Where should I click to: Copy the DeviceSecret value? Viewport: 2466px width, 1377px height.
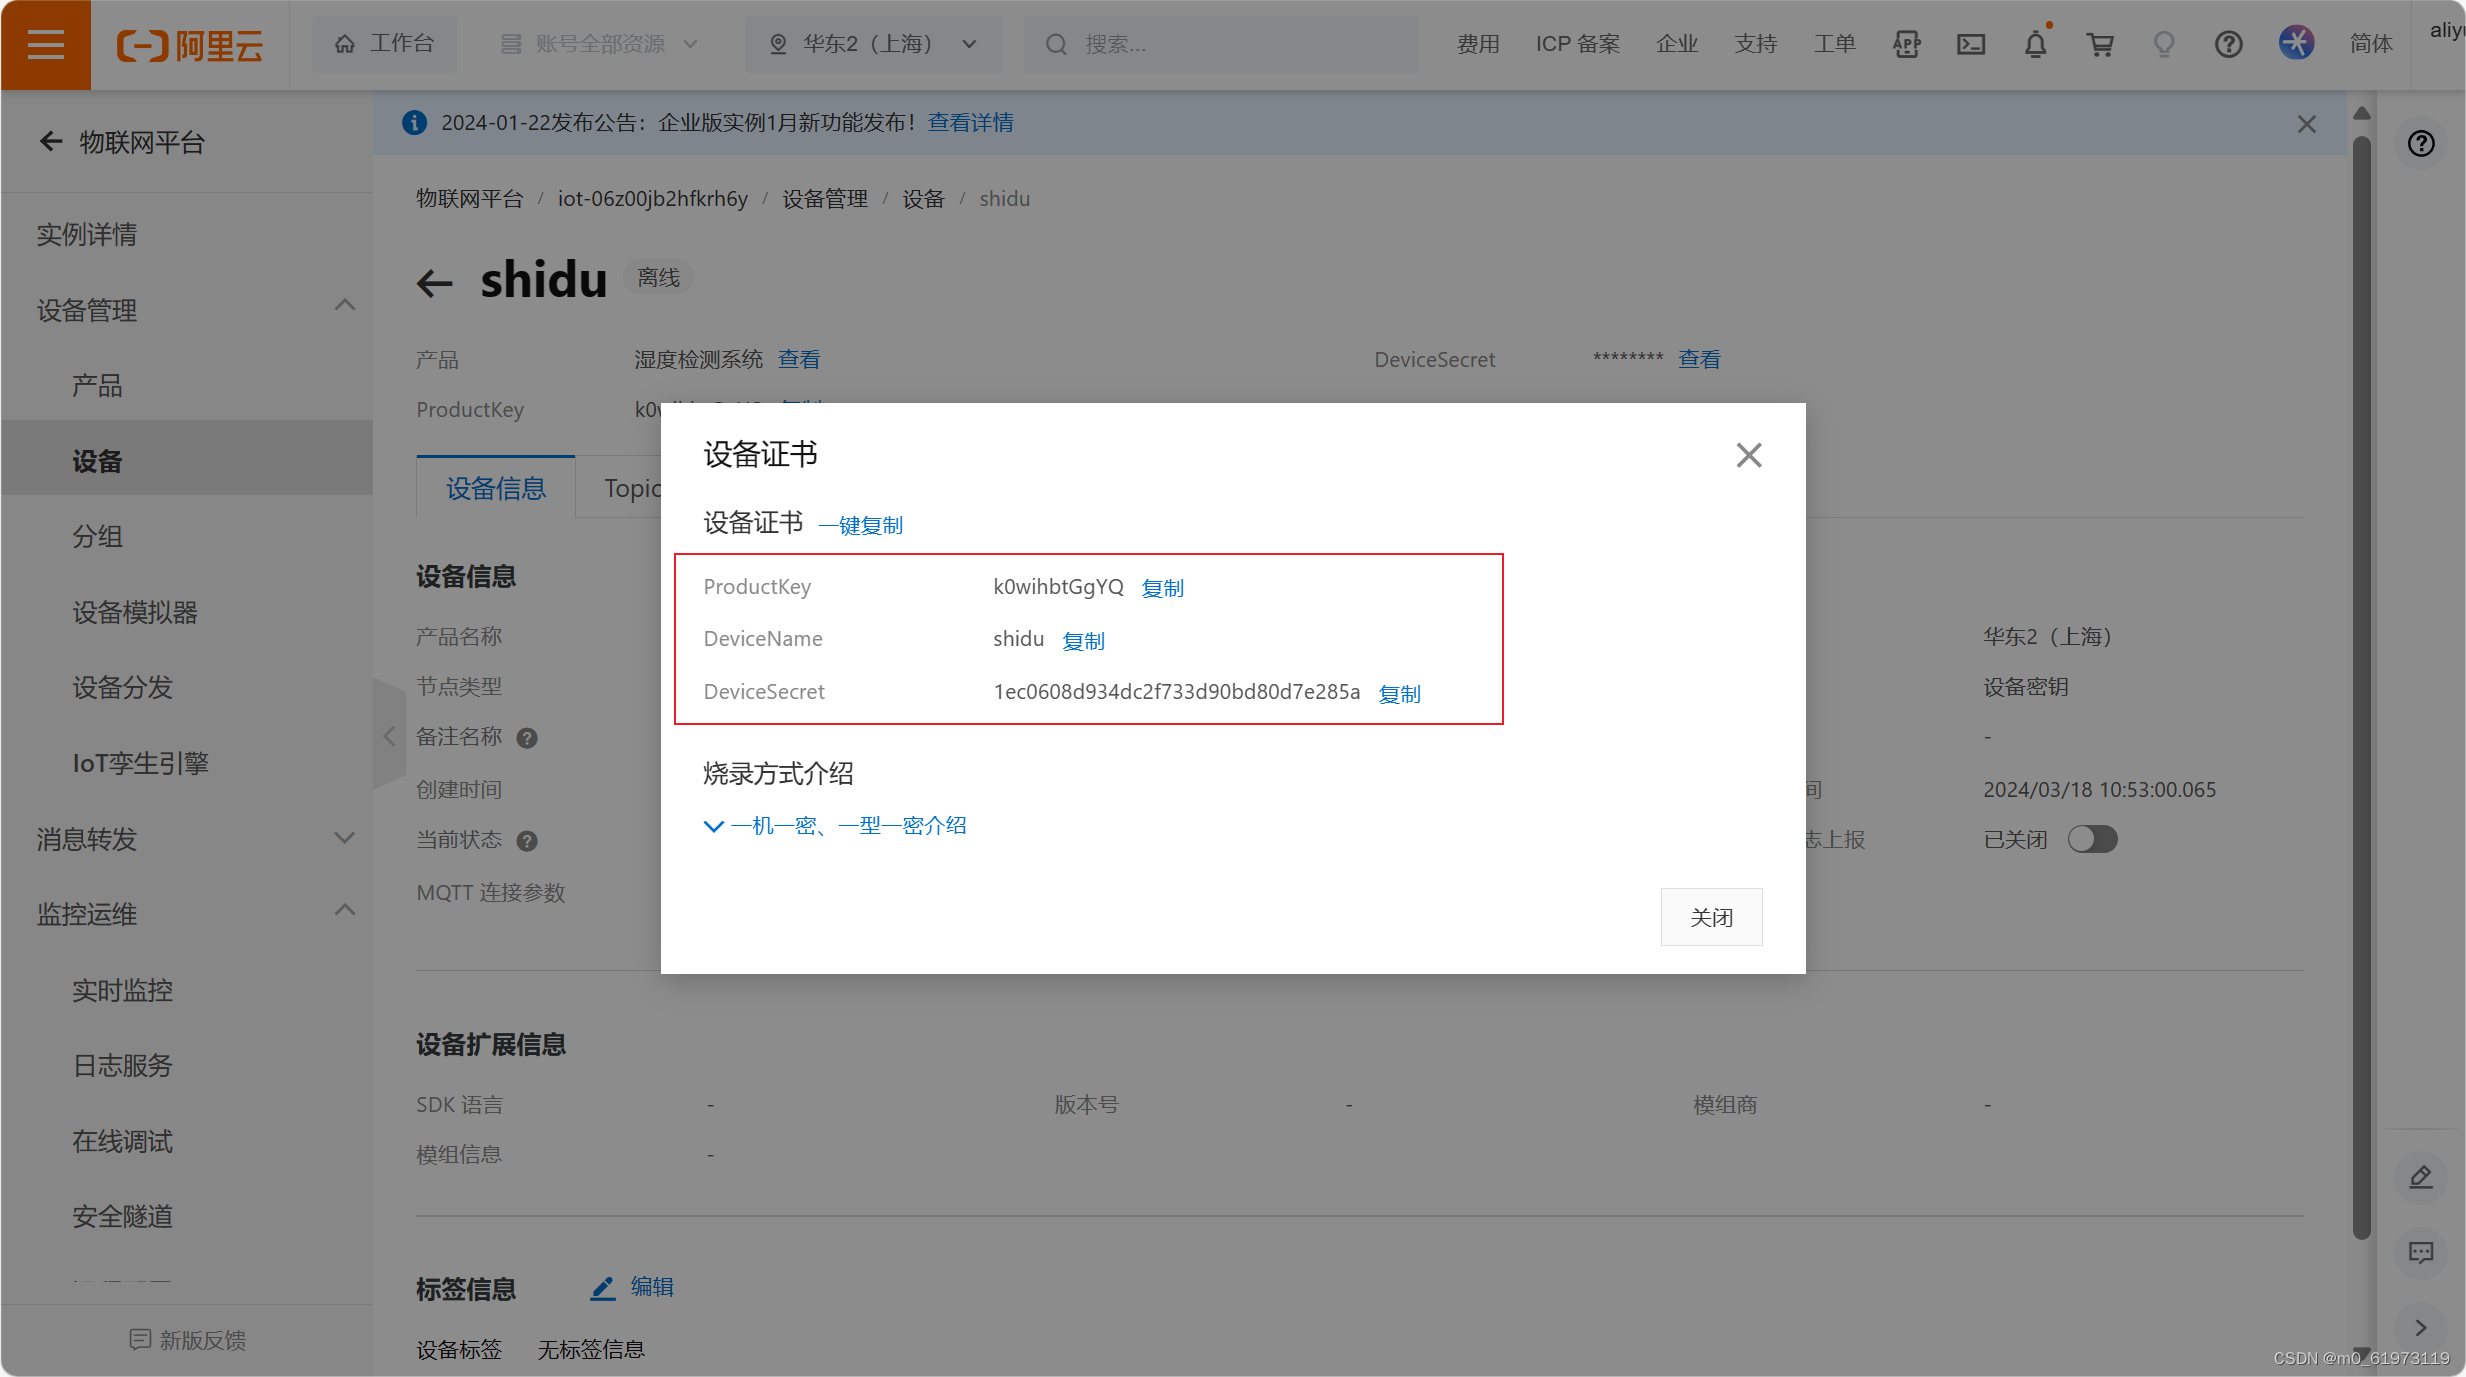(x=1399, y=694)
